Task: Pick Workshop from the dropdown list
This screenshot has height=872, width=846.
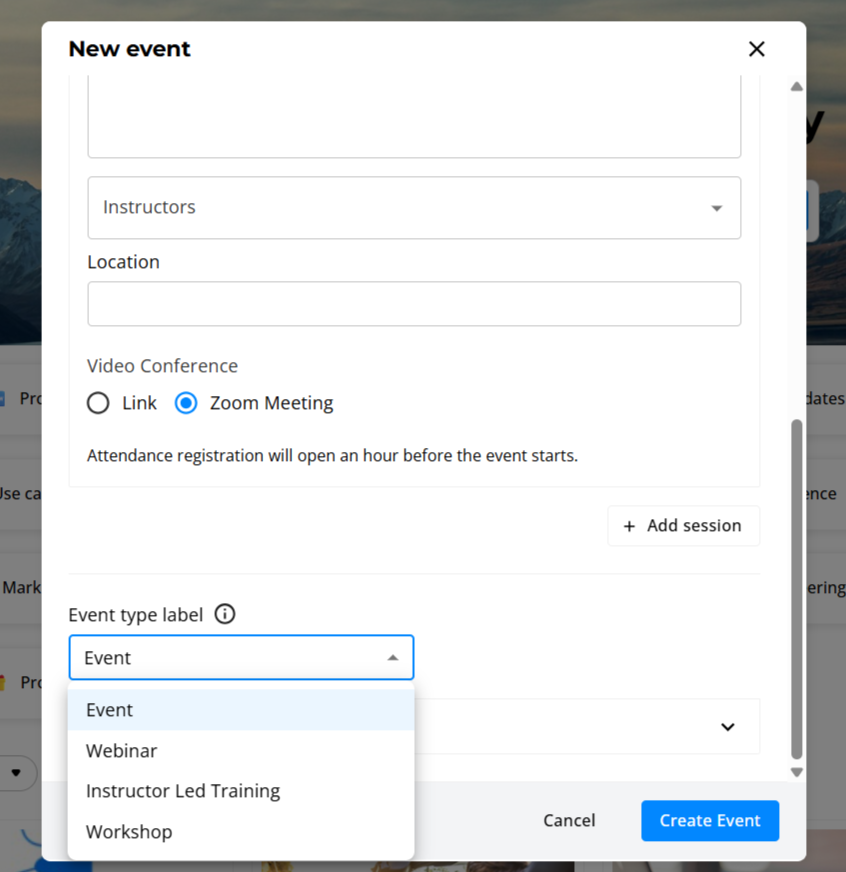Action: pyautogui.click(x=129, y=832)
